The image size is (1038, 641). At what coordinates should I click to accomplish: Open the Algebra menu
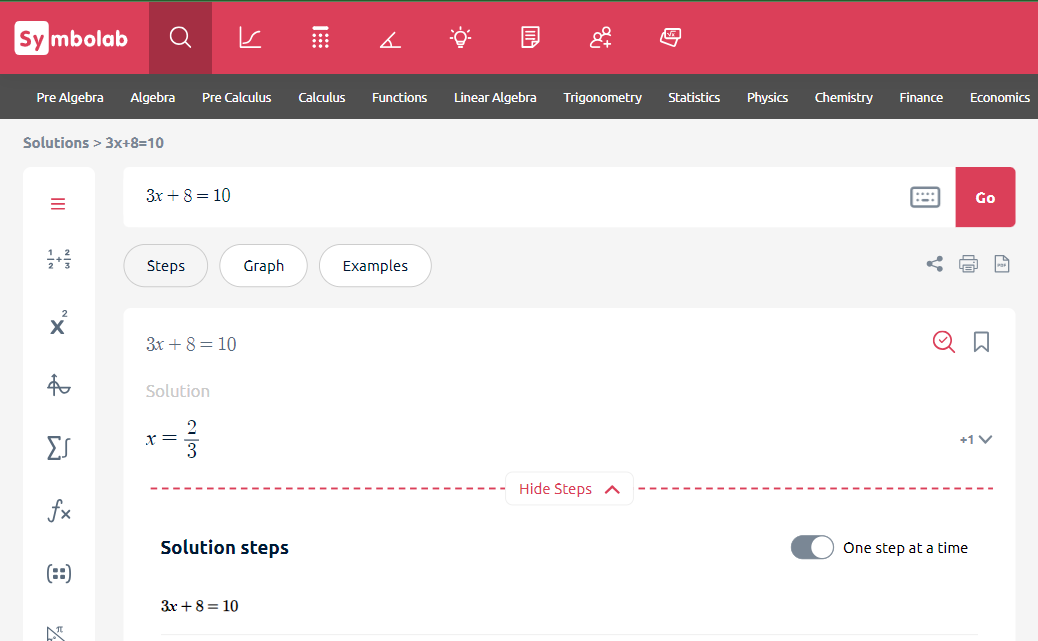tap(153, 97)
